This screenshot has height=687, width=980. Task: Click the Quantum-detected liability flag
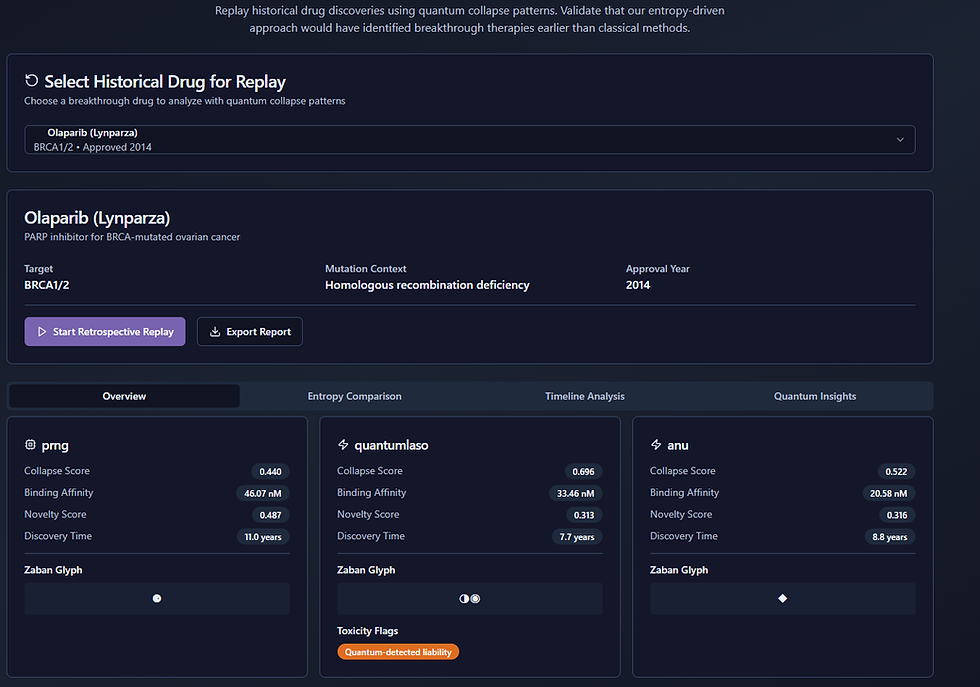click(x=398, y=652)
